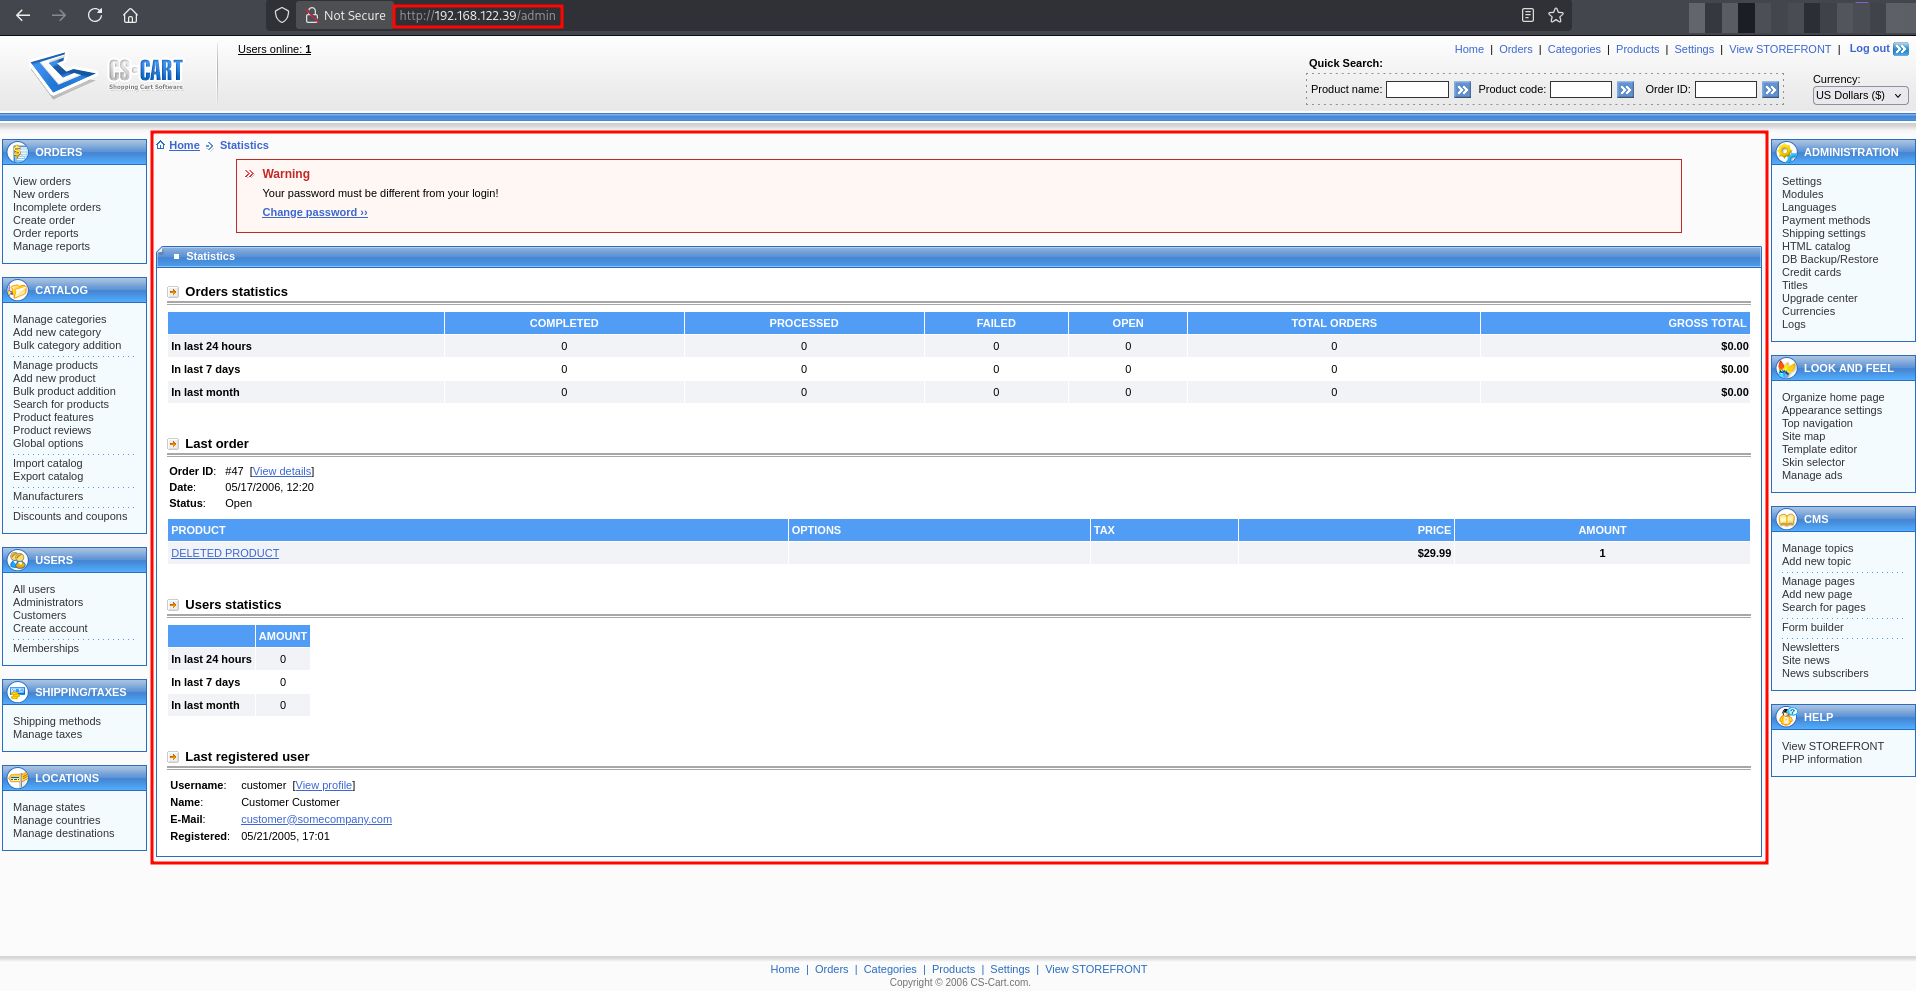Click the breadcrumb home icon
Viewport: 1916px width, 991px height.
161,145
